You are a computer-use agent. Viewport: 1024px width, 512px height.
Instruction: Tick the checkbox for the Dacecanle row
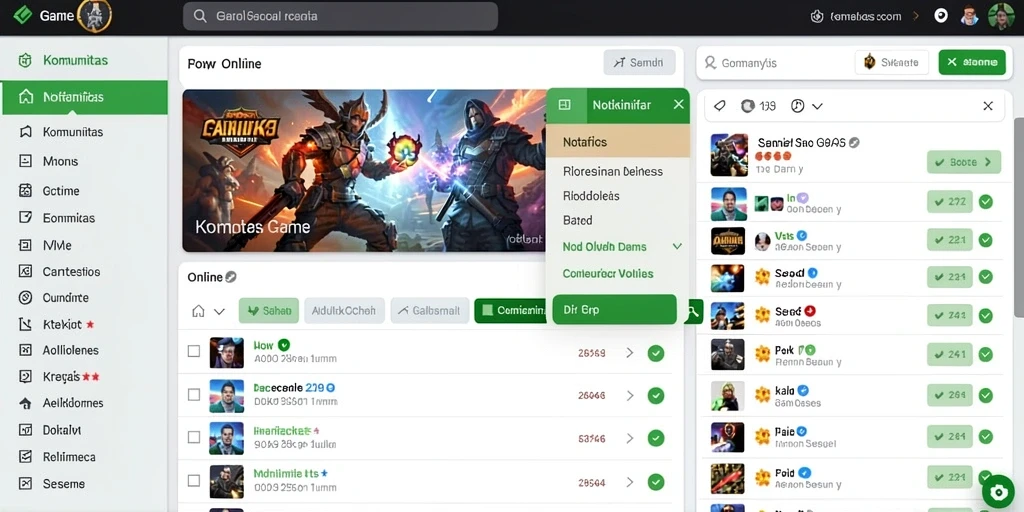click(x=194, y=394)
